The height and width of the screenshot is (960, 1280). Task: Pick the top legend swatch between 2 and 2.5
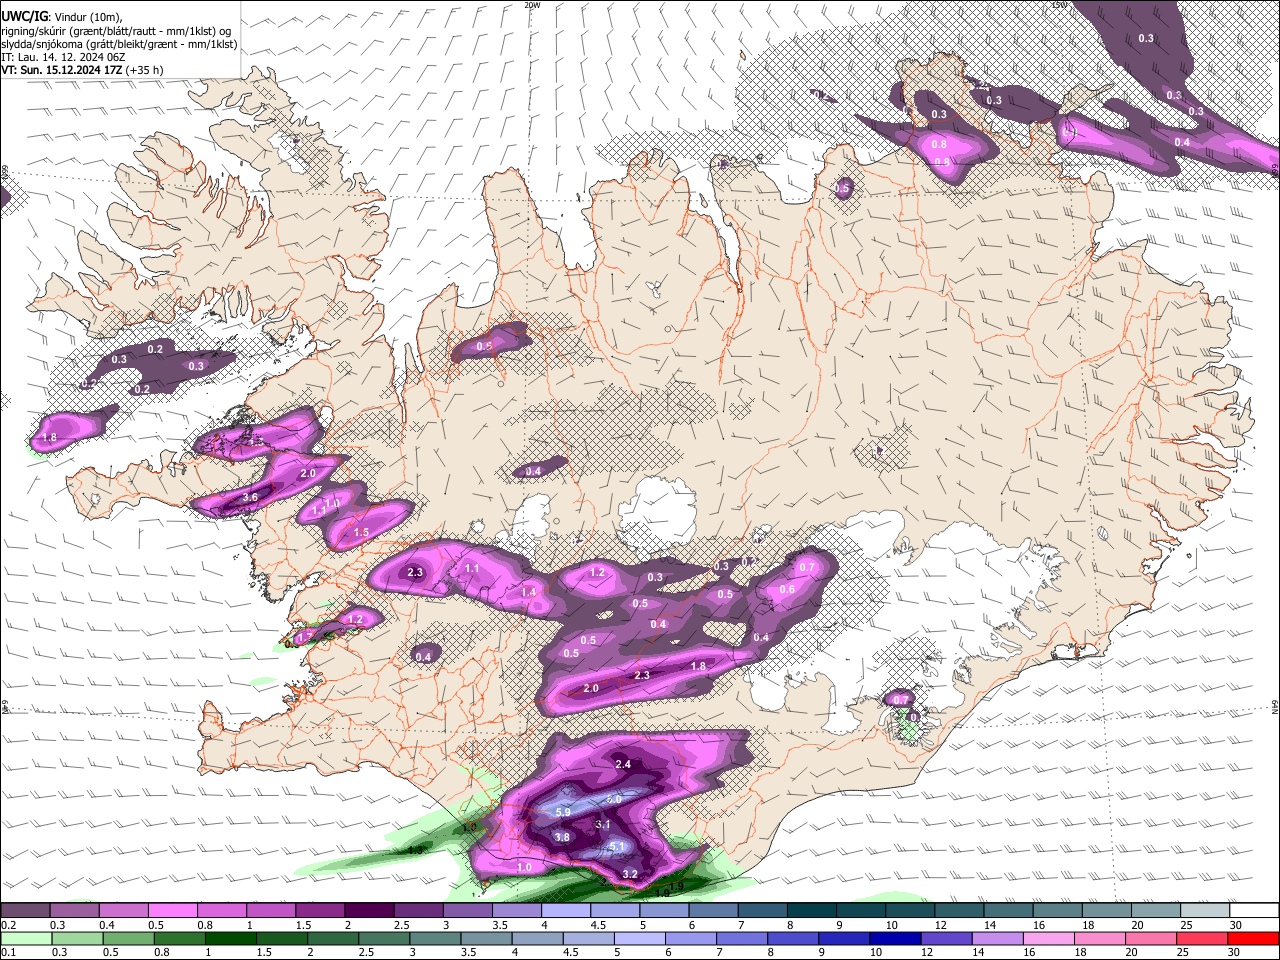tap(369, 910)
